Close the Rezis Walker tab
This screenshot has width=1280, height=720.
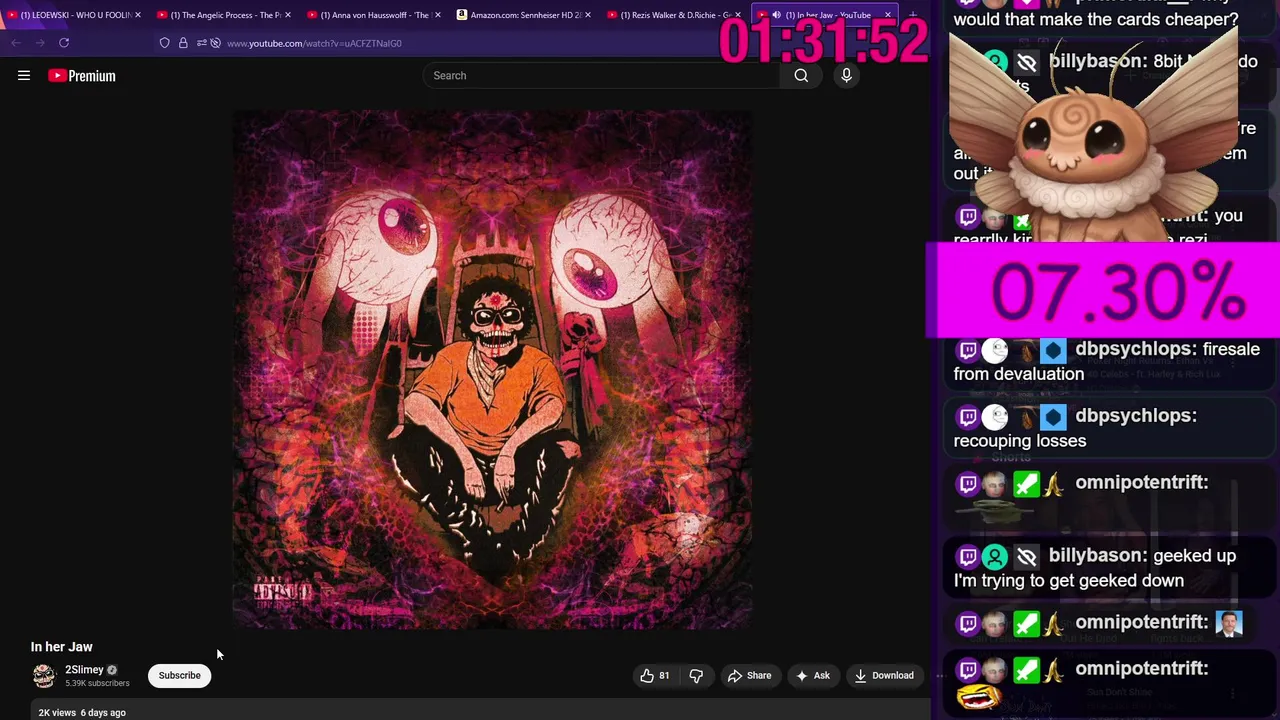[x=737, y=15]
